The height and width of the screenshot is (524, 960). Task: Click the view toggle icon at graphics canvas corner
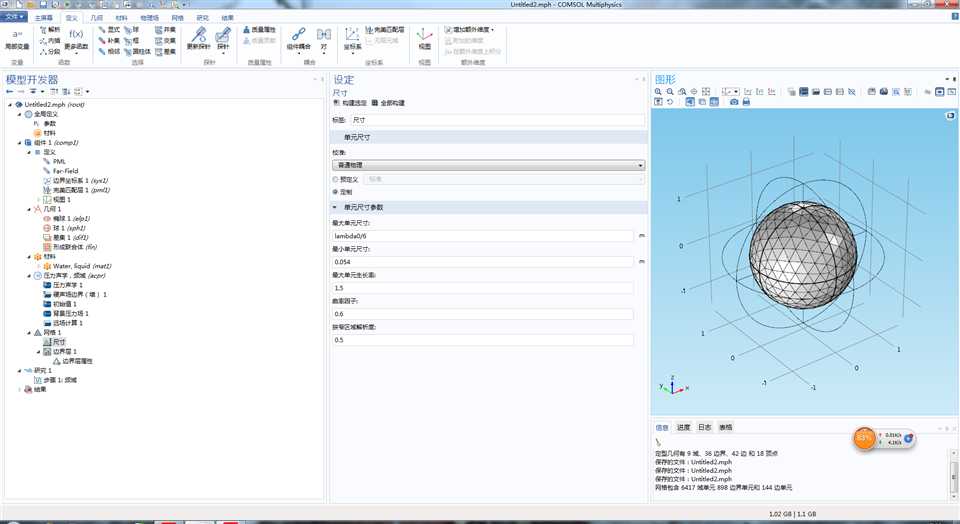[x=950, y=115]
